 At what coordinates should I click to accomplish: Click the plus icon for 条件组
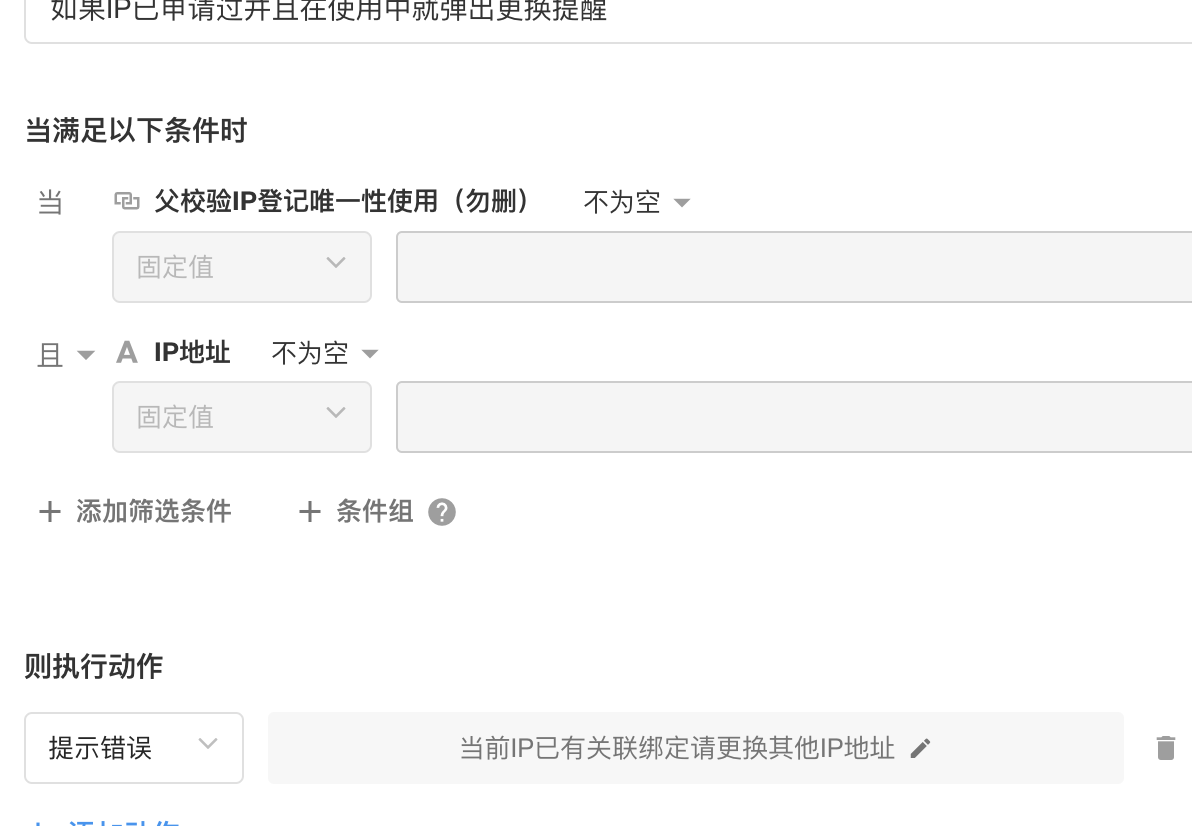pos(310,512)
